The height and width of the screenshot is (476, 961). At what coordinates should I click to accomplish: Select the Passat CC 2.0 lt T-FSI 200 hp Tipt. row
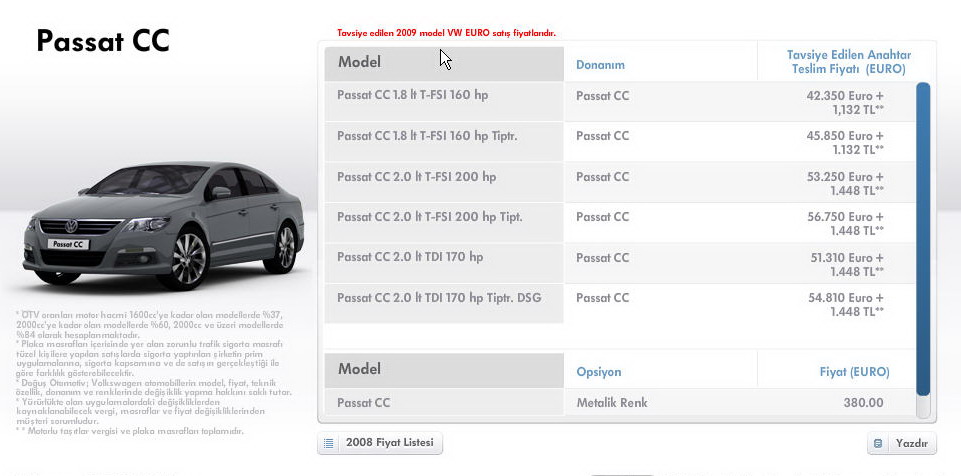pos(430,217)
